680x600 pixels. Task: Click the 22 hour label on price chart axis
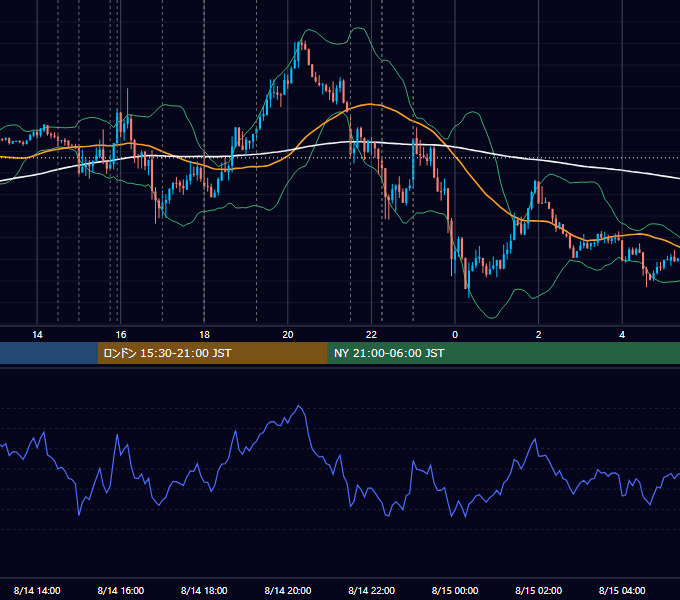tap(371, 335)
